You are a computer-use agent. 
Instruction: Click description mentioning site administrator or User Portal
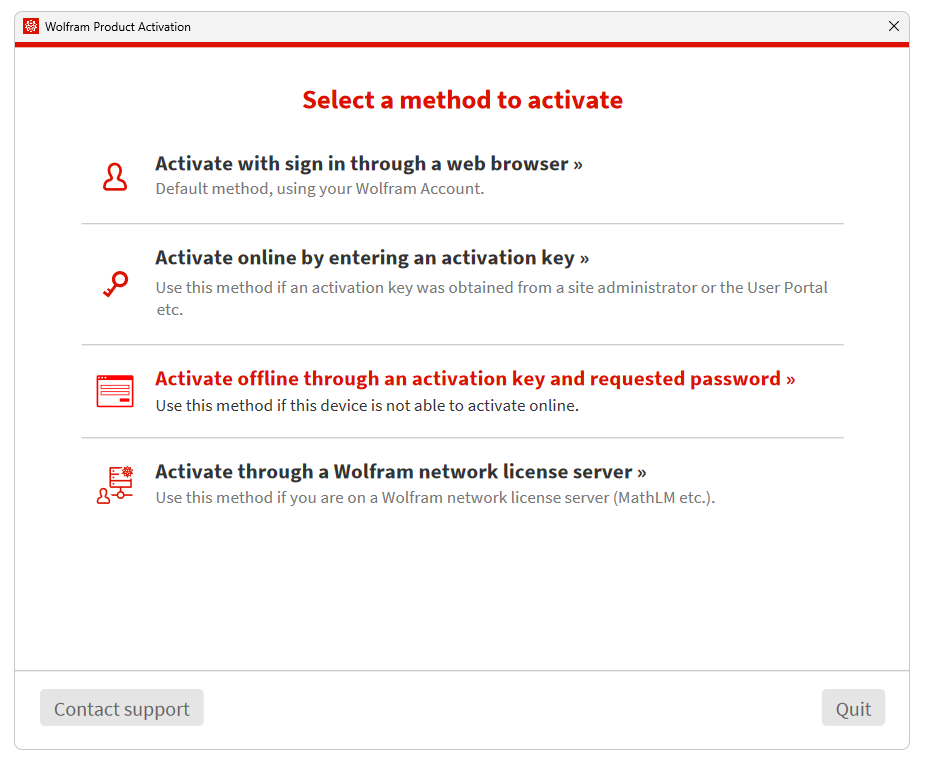pos(491,298)
